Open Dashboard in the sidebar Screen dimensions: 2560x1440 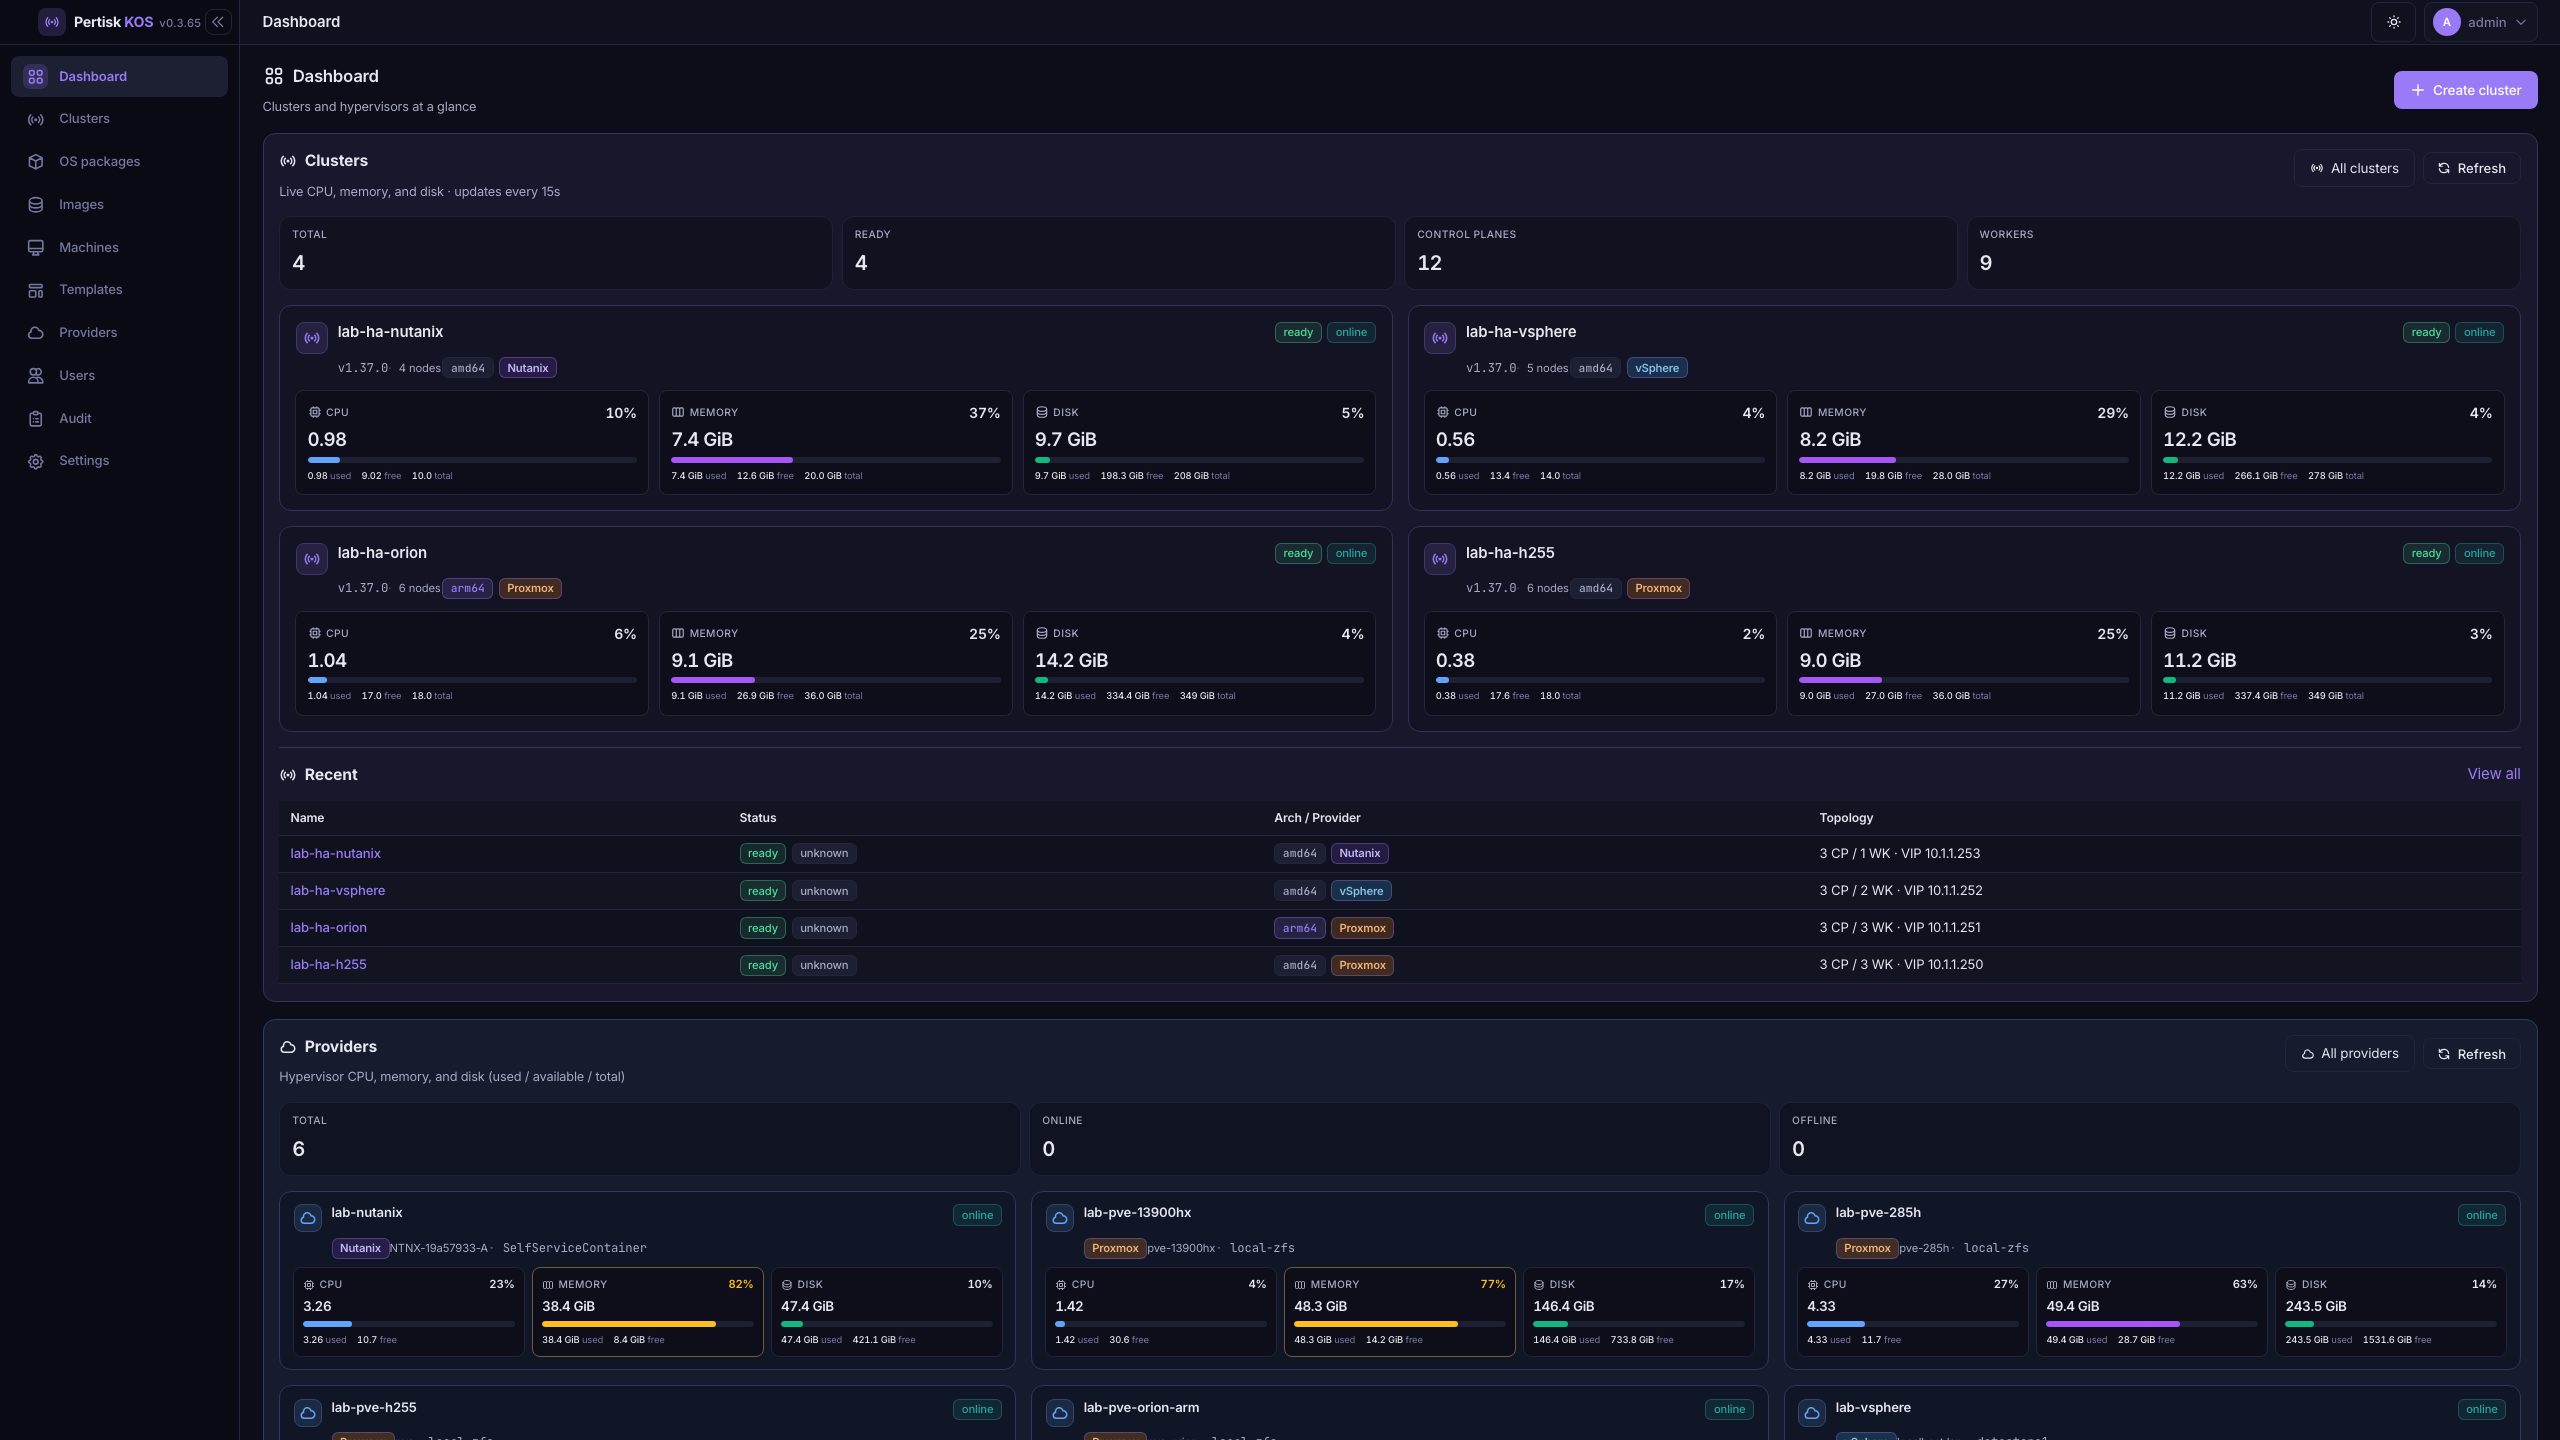coord(119,76)
